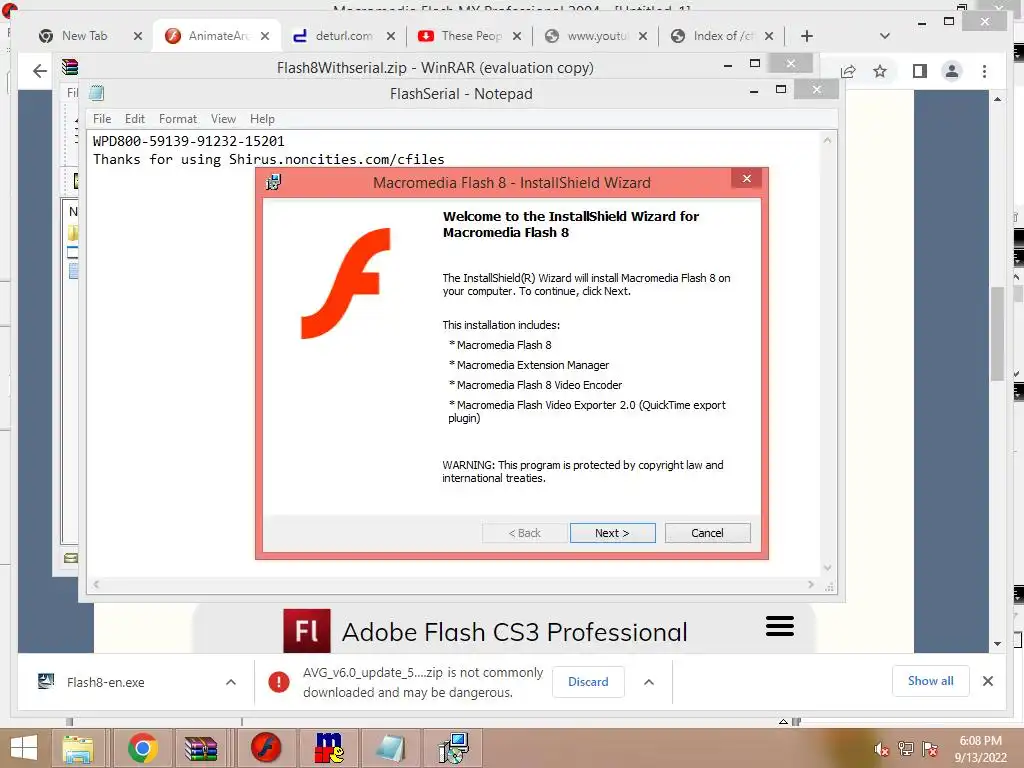Click the Notepad horizontal scrollbar right arrow

[811, 584]
